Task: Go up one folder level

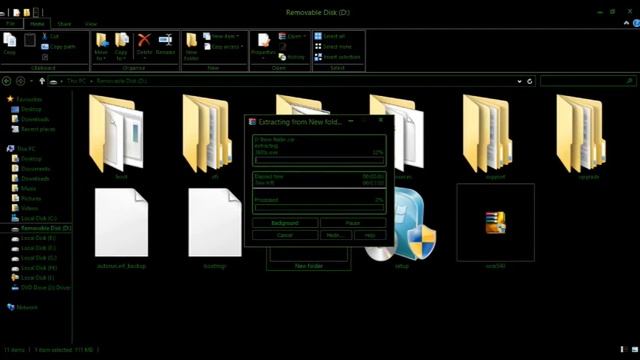Action: (x=42, y=81)
